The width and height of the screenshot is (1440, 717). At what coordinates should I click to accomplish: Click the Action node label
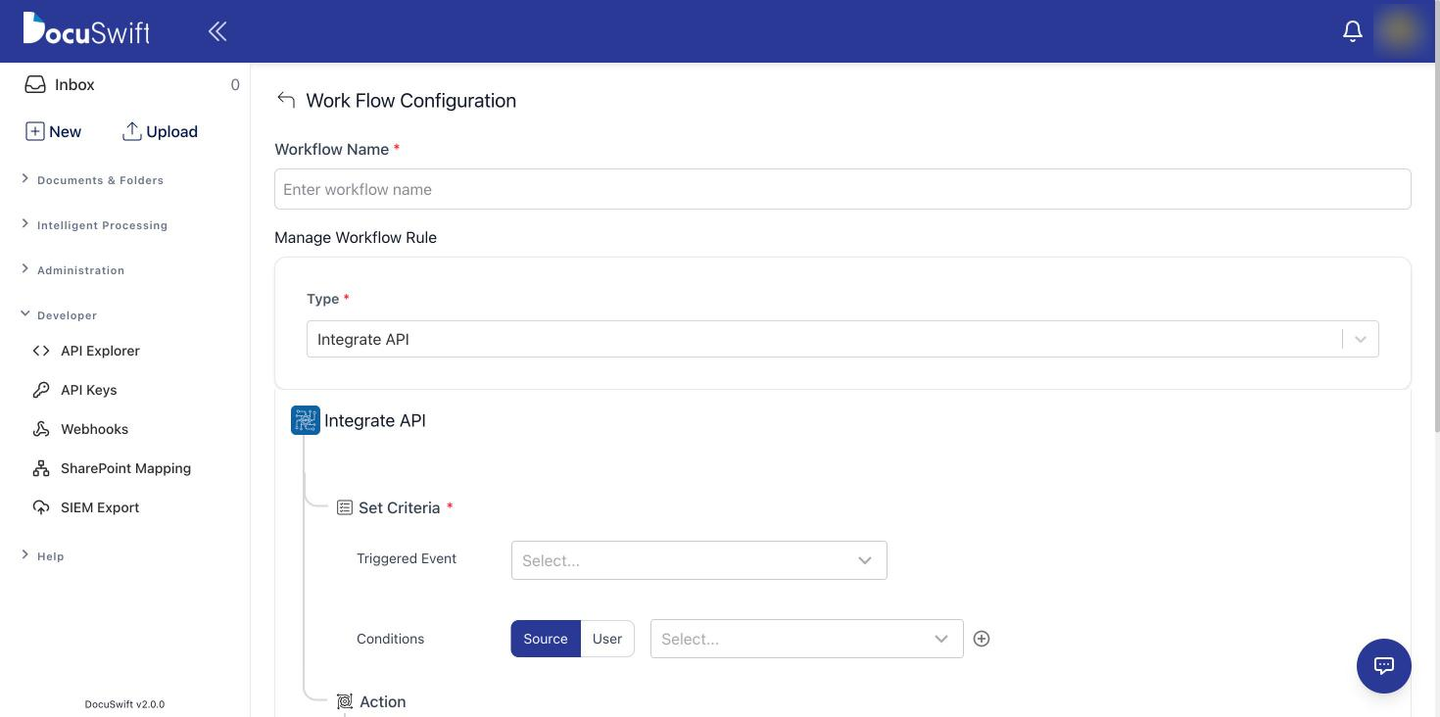[383, 702]
